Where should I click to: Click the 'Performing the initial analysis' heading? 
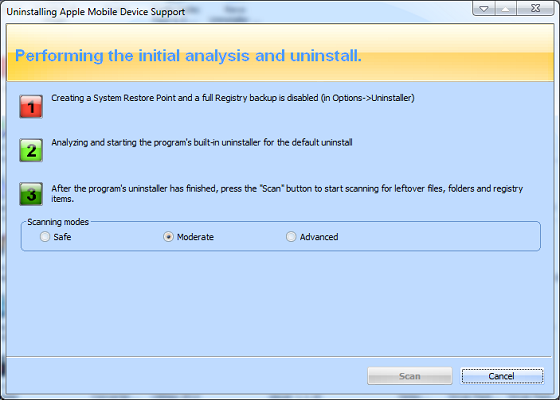188,56
